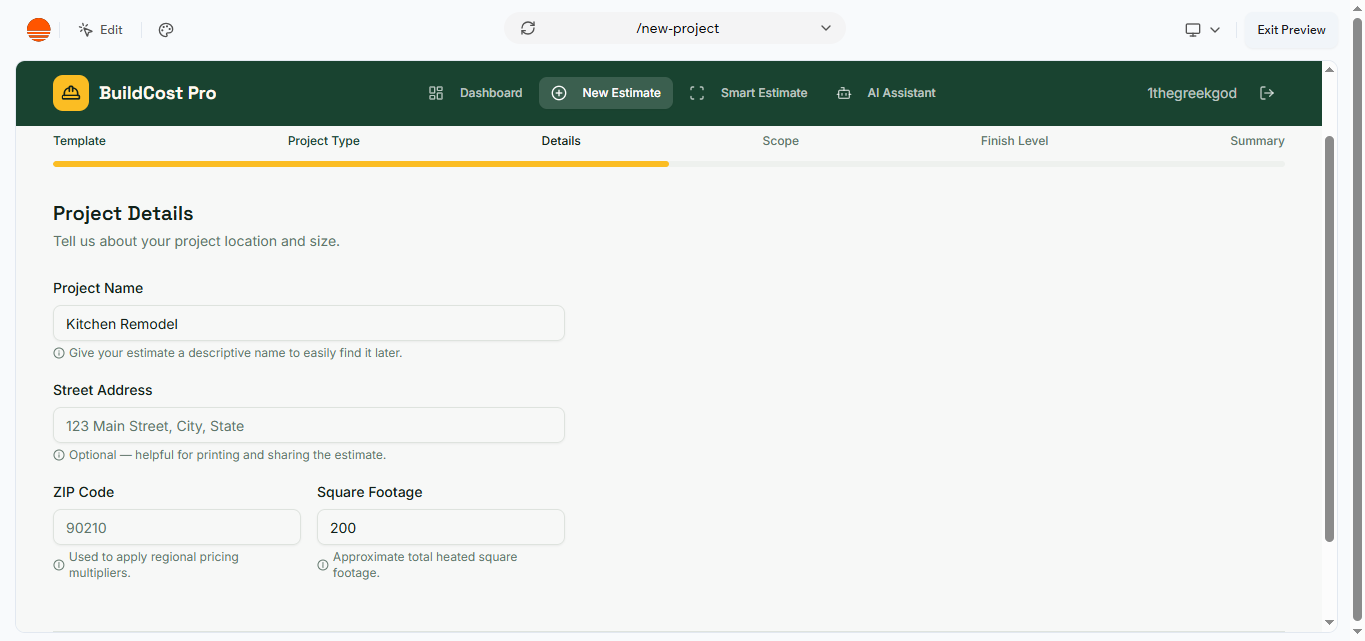Click the 'Optional — helpful for printing' hint
This screenshot has width=1365, height=641.
[x=227, y=455]
